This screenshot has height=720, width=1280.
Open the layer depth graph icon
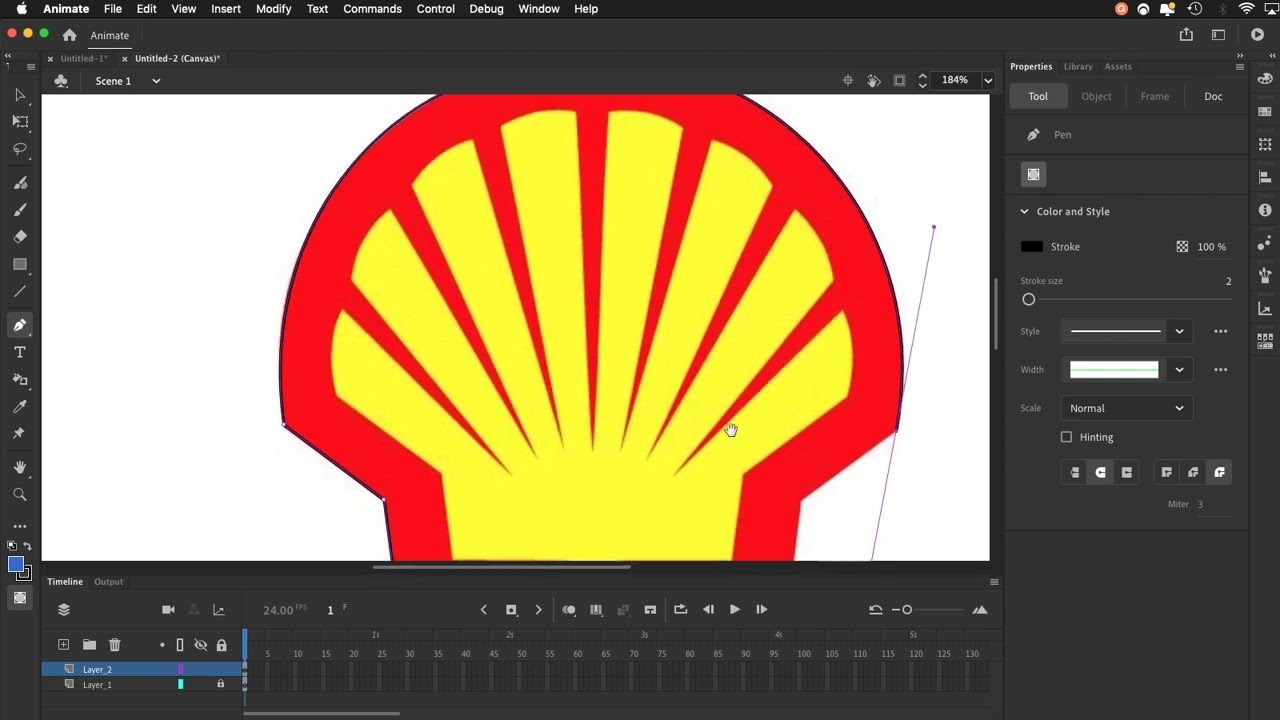point(219,609)
